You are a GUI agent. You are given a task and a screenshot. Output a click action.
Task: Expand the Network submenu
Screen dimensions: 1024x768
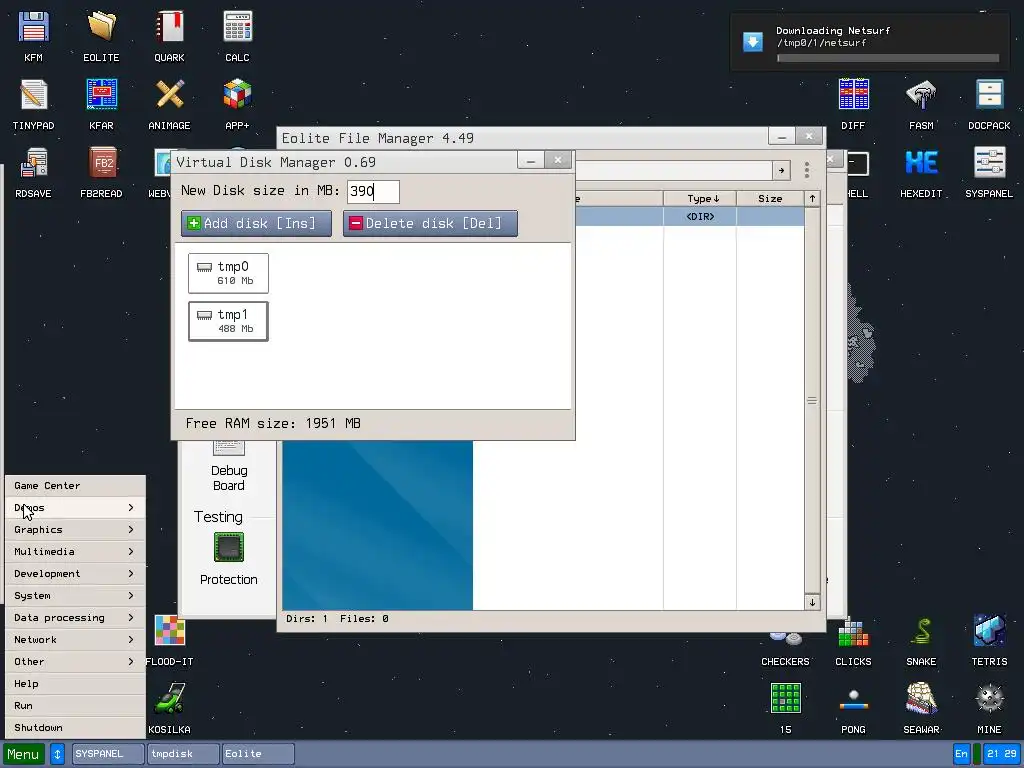coord(75,640)
